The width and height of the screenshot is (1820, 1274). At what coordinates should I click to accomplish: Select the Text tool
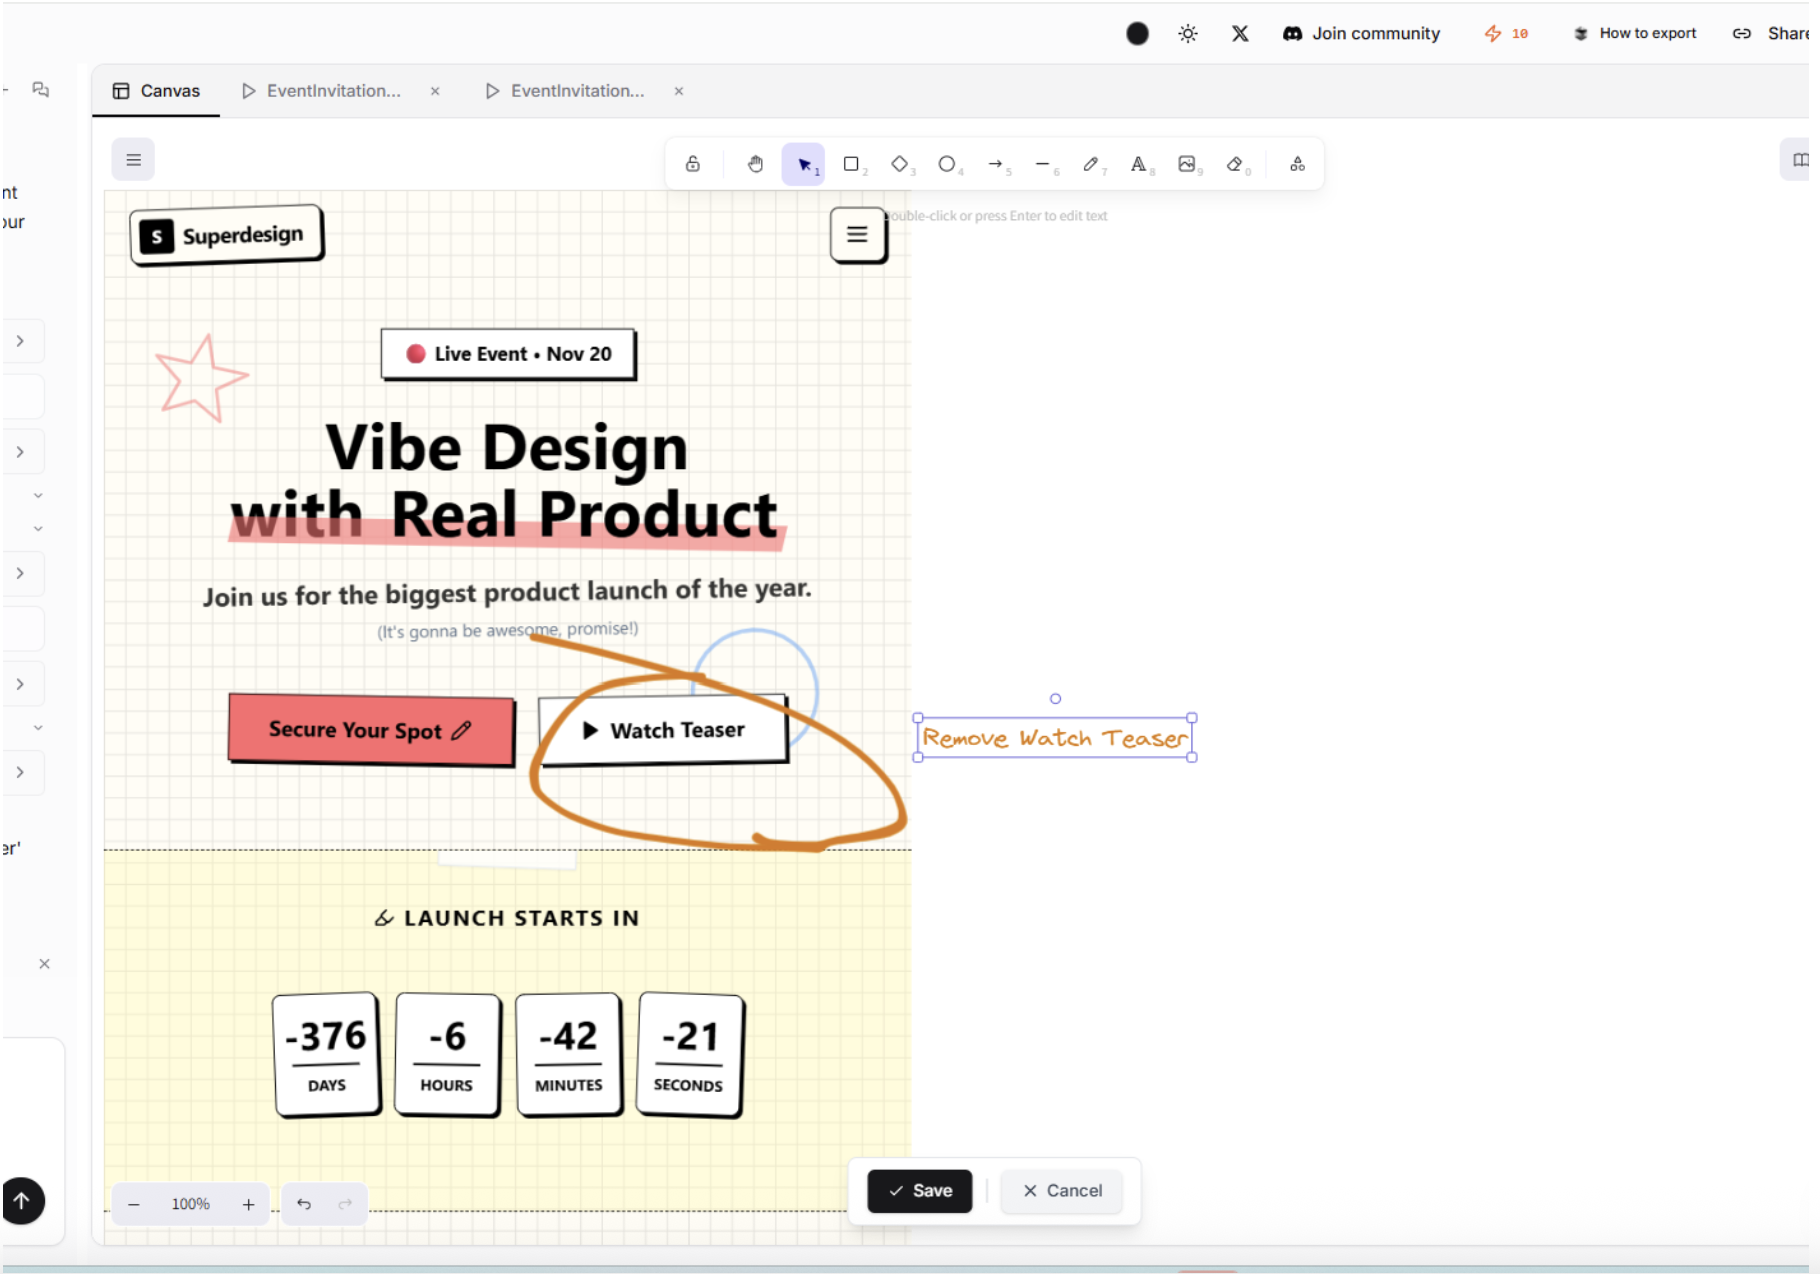tap(1140, 163)
